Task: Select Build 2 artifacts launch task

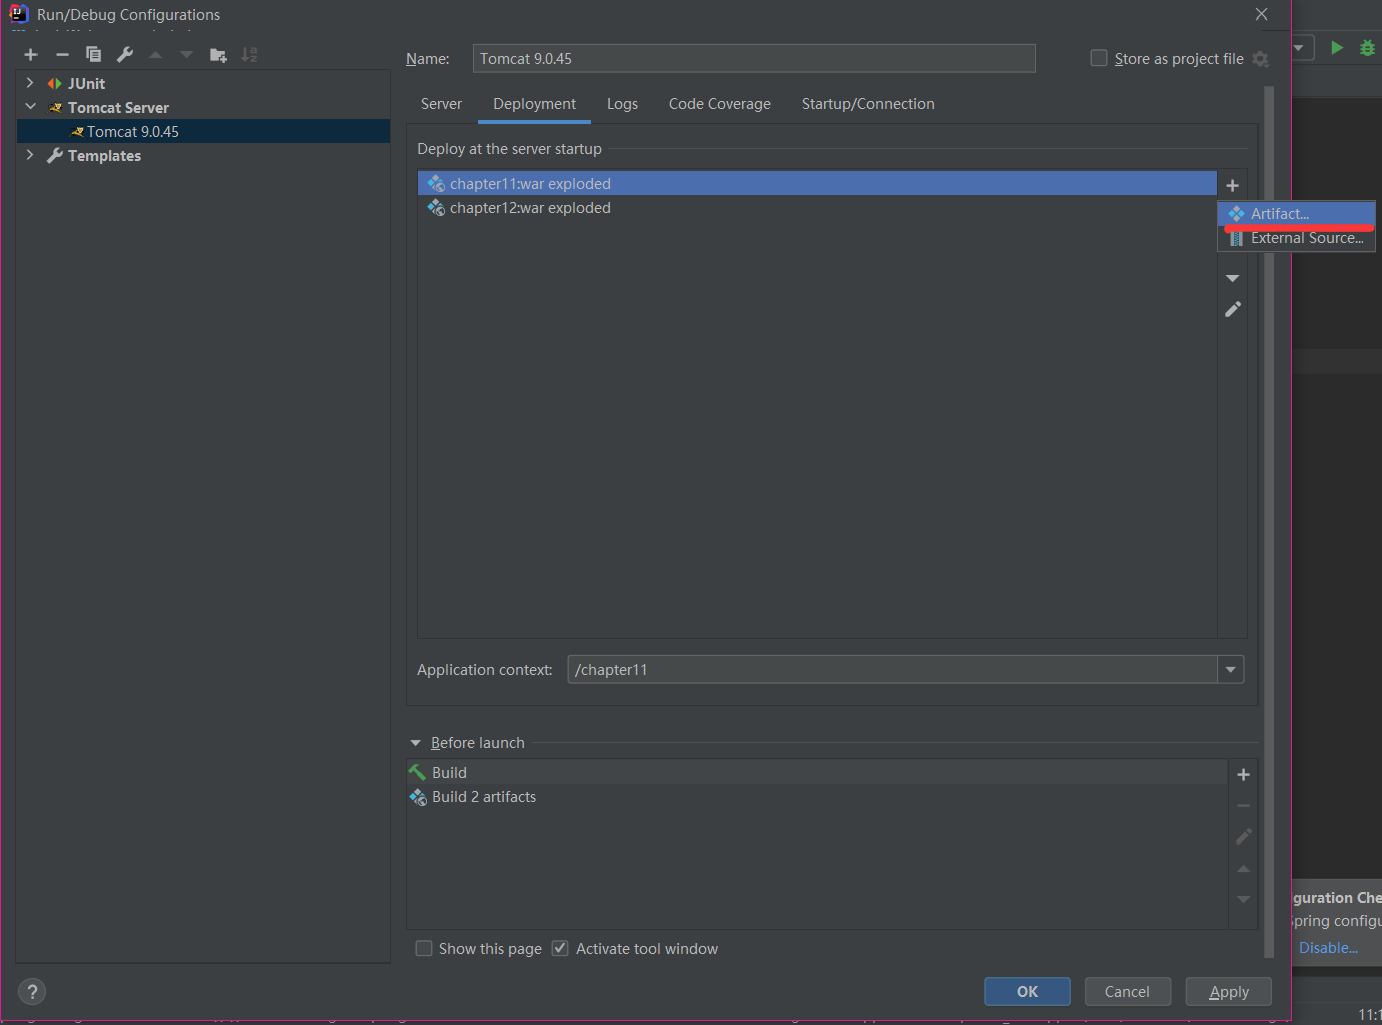Action: [817, 797]
